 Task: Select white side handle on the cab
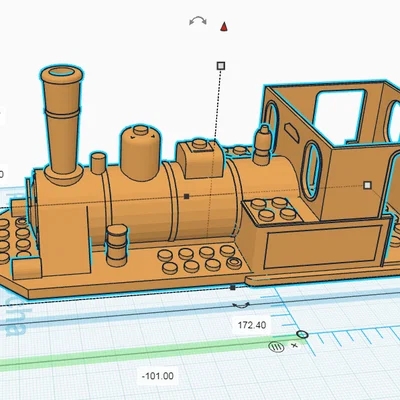367,185
